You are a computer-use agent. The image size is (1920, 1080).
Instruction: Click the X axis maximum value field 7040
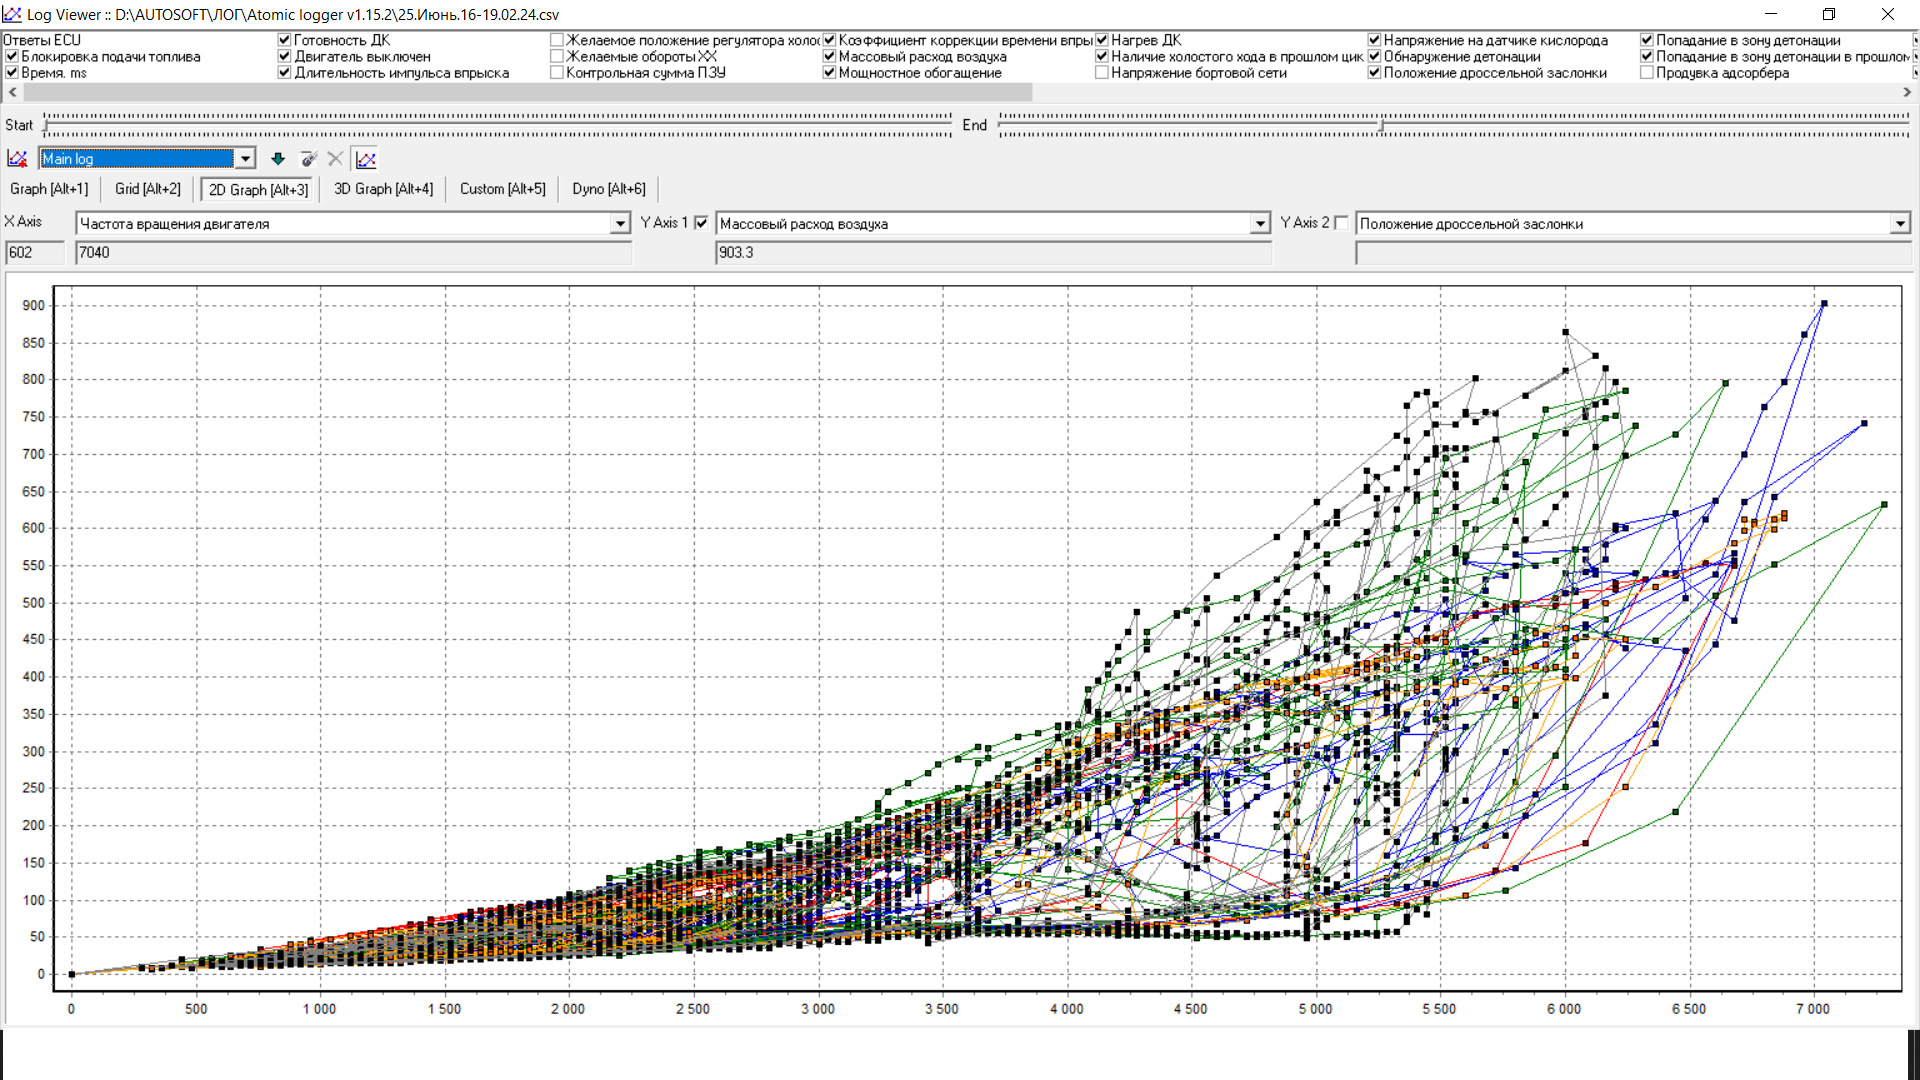click(352, 253)
